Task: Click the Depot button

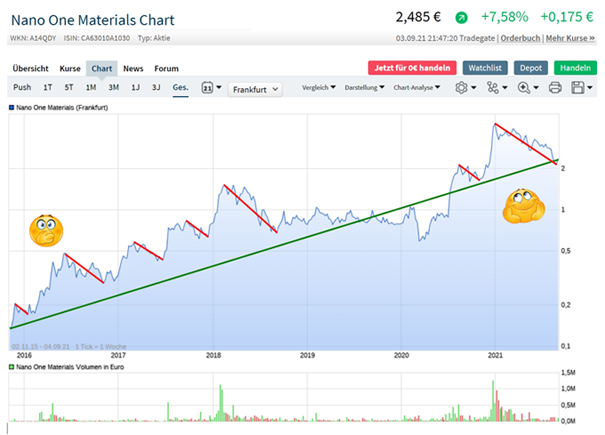Action: tap(531, 68)
